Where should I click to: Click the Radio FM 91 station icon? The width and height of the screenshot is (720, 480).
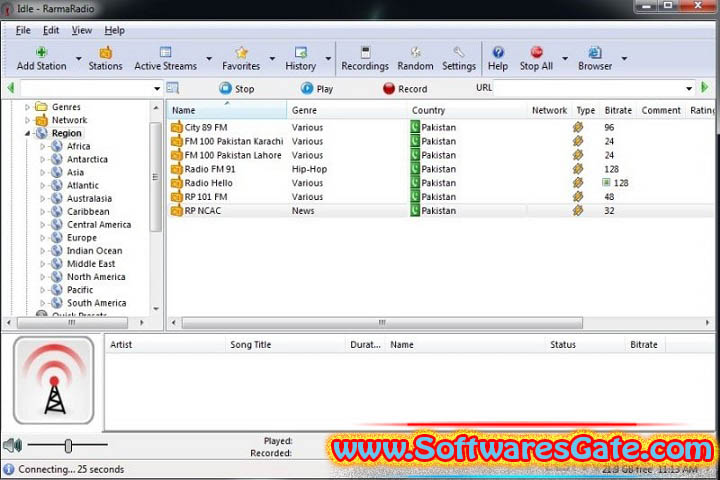coord(177,169)
